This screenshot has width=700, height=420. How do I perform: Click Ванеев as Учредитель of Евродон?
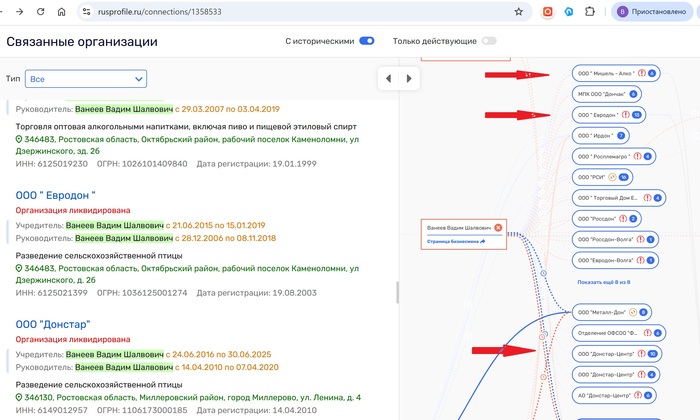tap(115, 225)
